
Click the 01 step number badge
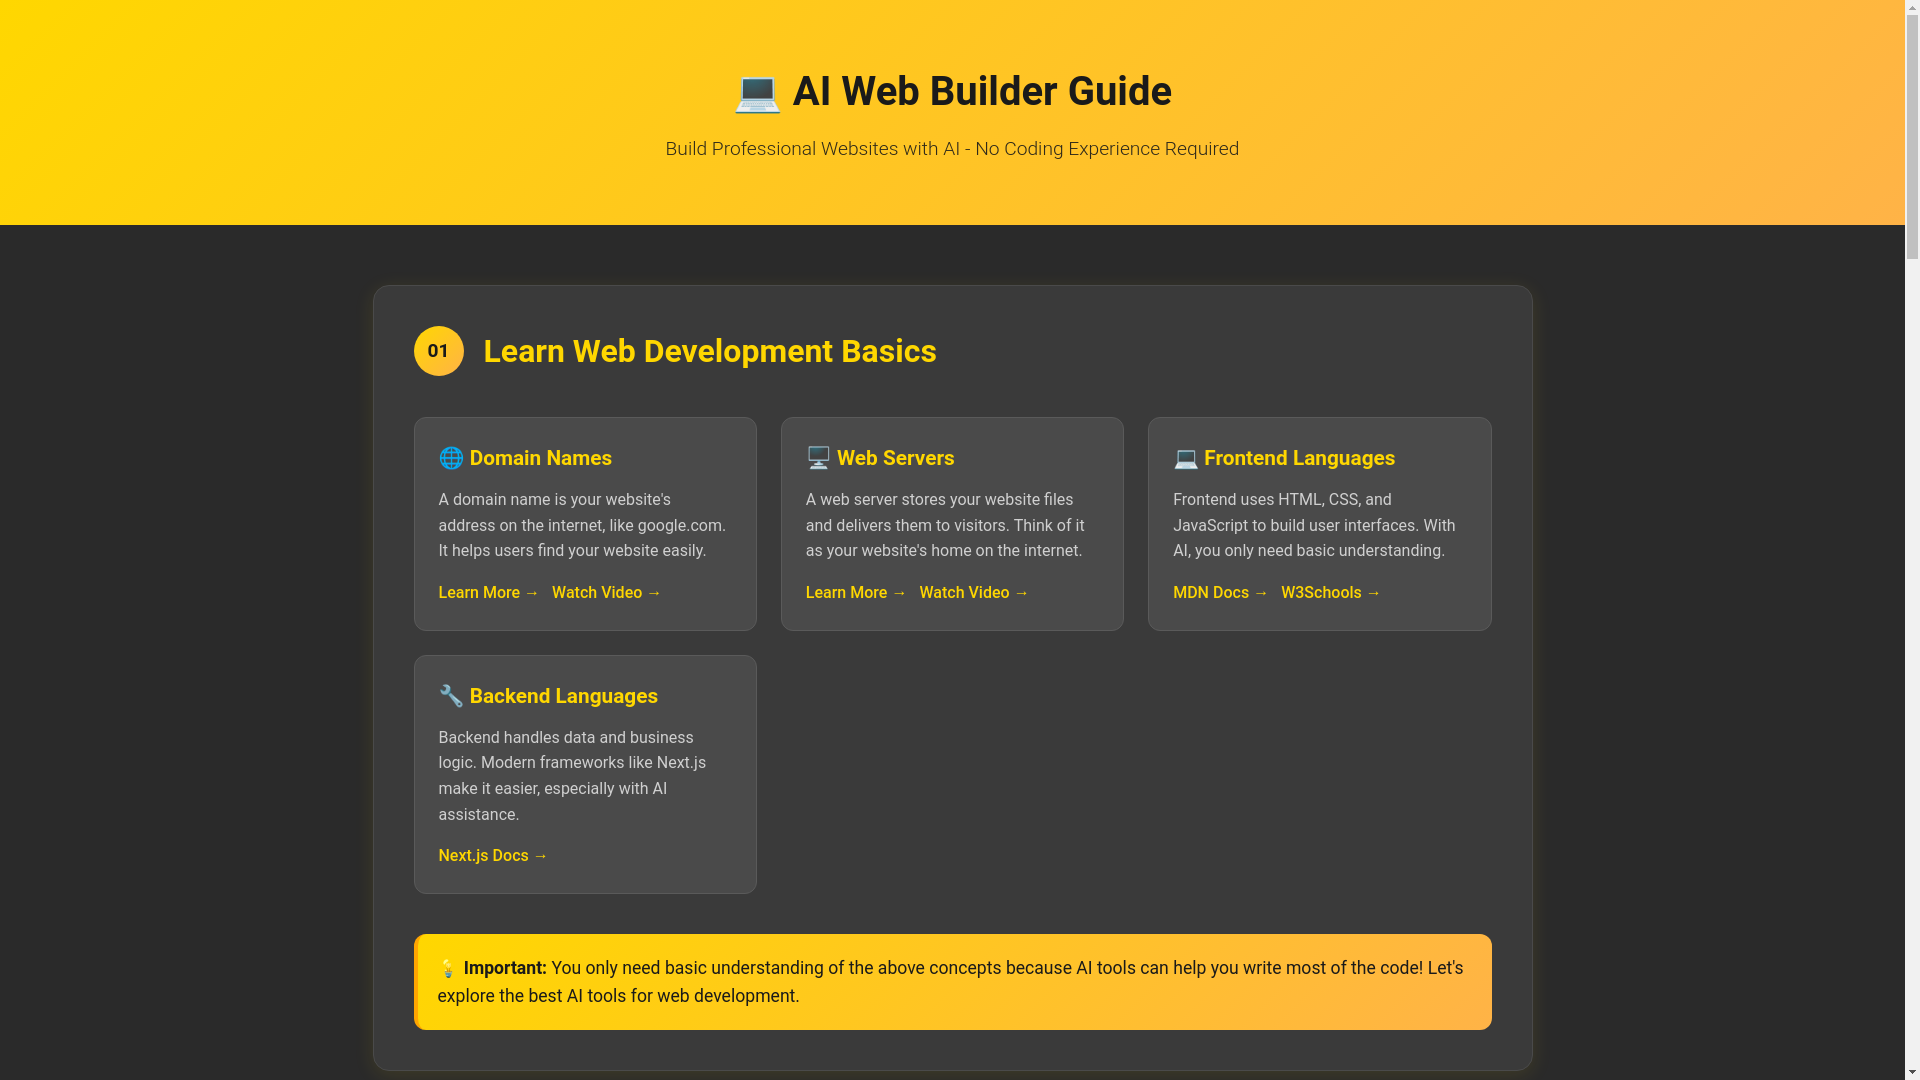click(439, 351)
